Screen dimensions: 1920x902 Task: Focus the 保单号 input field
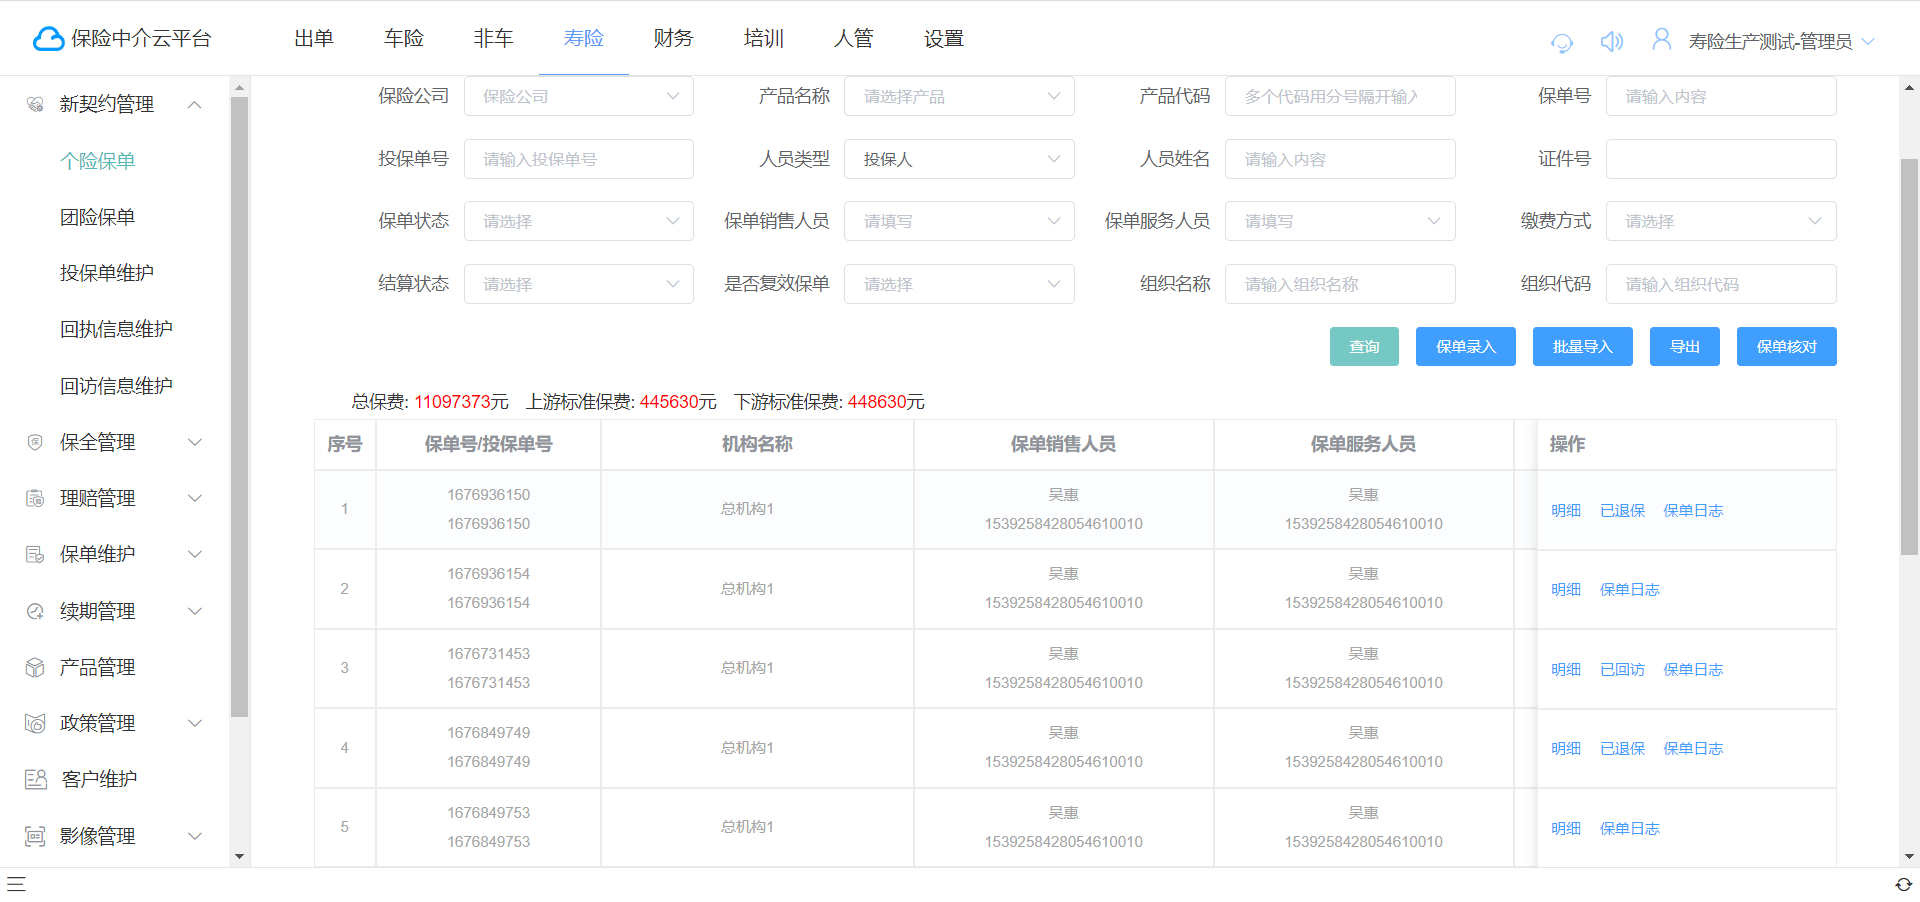coord(1721,96)
